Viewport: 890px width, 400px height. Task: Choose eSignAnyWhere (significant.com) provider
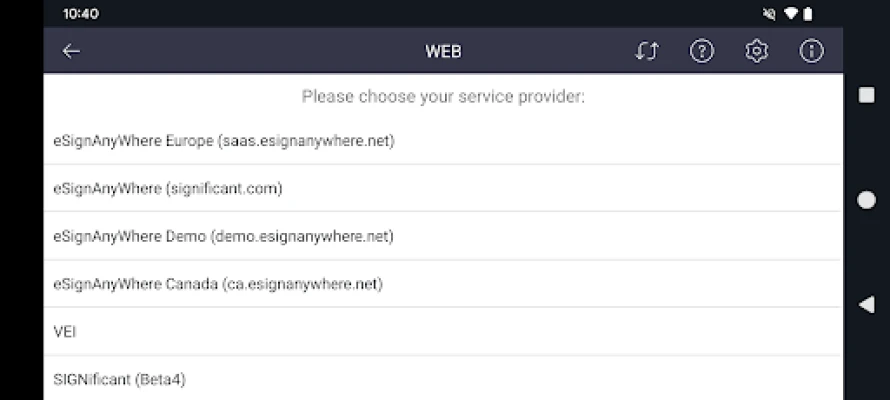[168, 188]
